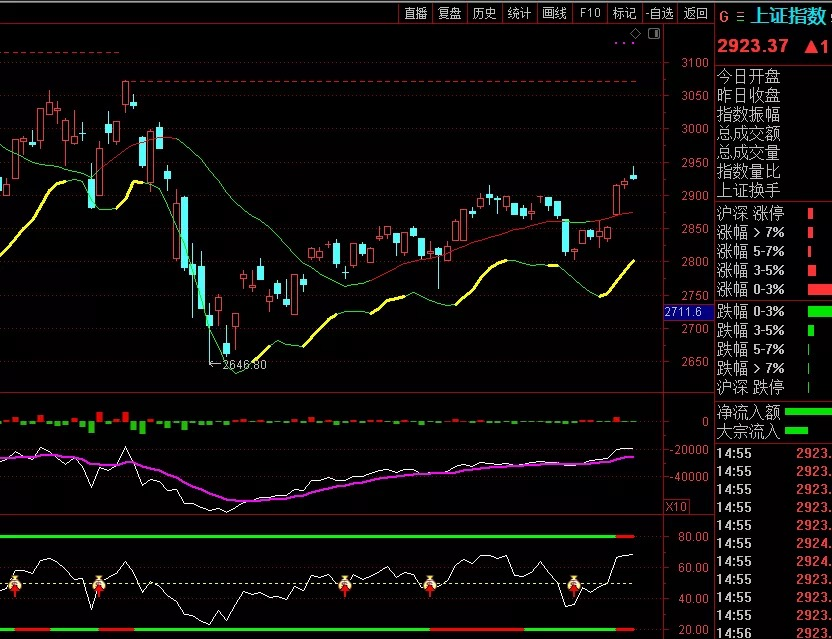Select the first money-bag buy signal at far left
The image size is (832, 639).
[14, 585]
